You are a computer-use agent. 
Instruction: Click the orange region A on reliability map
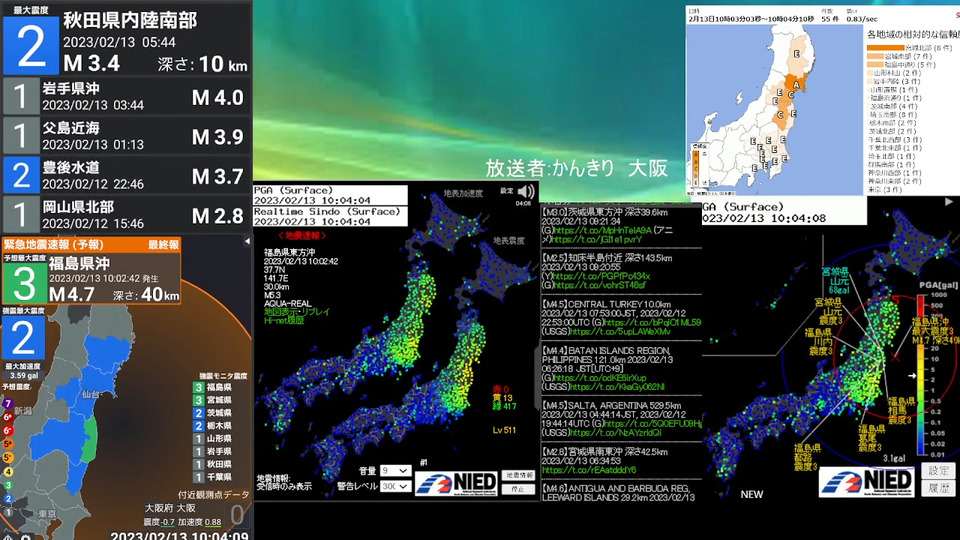pyautogui.click(x=795, y=84)
